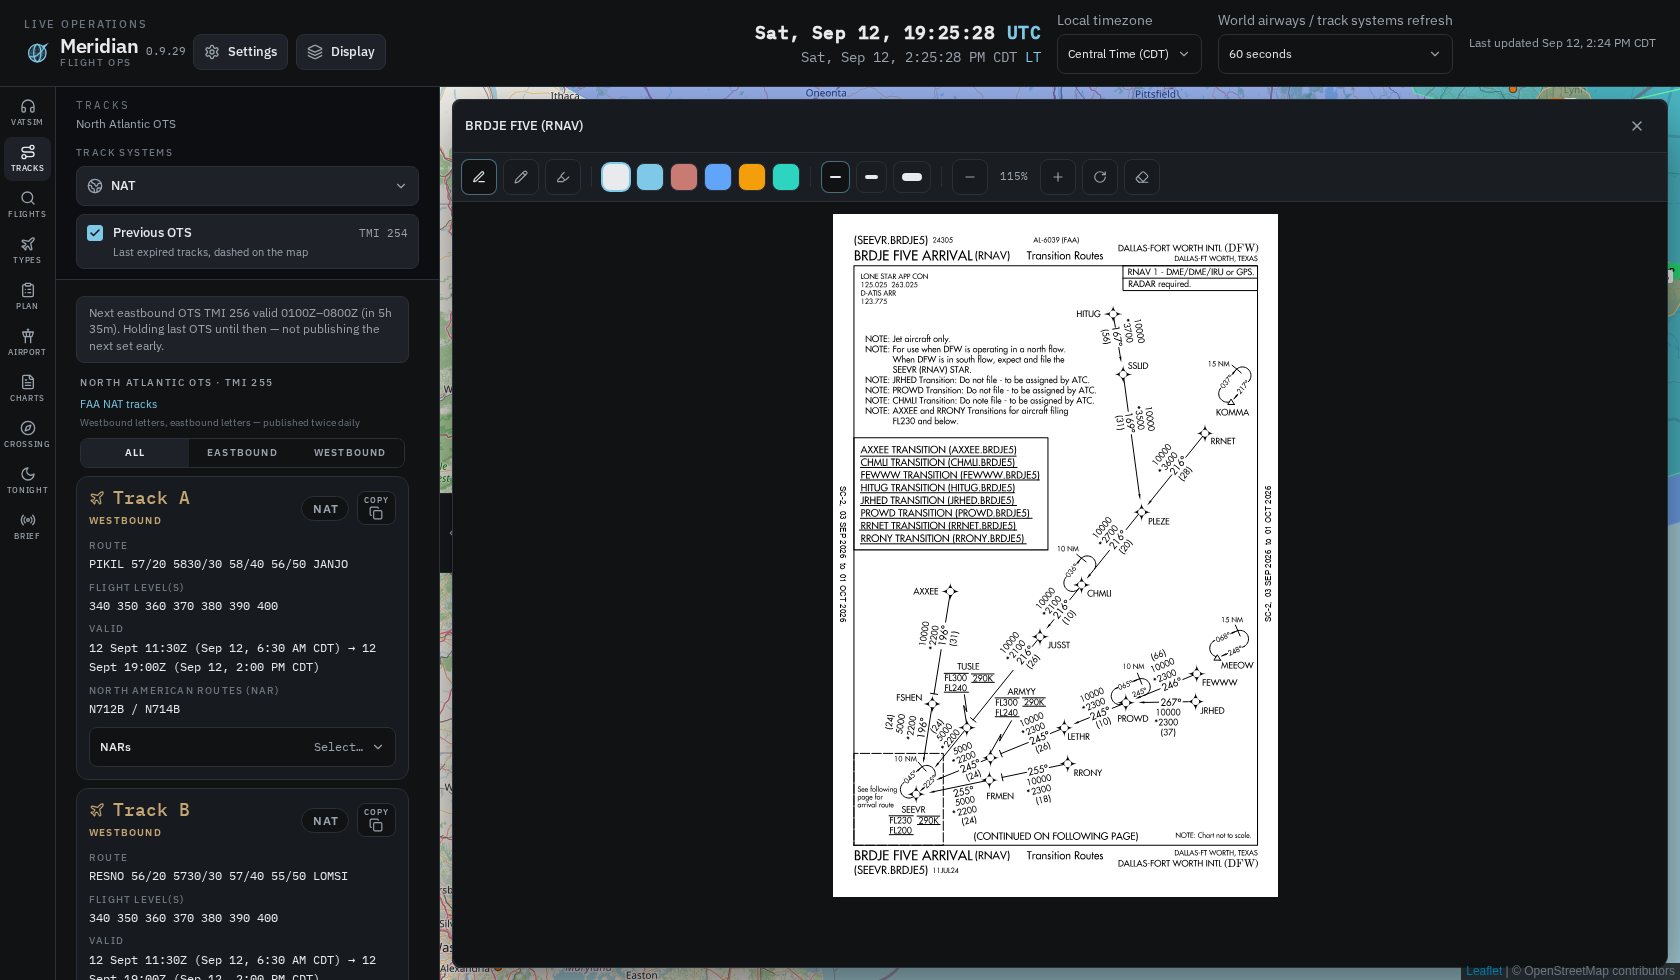Copy Track B route

click(x=376, y=820)
